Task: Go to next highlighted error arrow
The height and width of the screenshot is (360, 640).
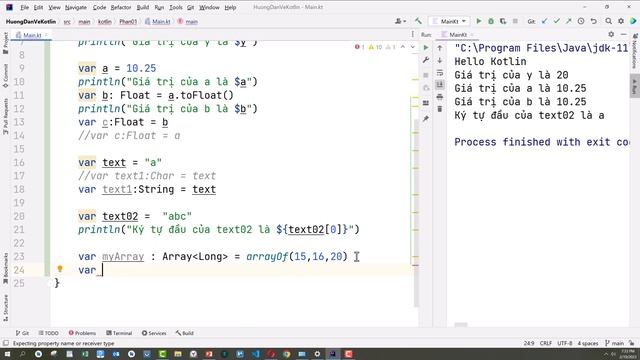Action: coord(412,47)
